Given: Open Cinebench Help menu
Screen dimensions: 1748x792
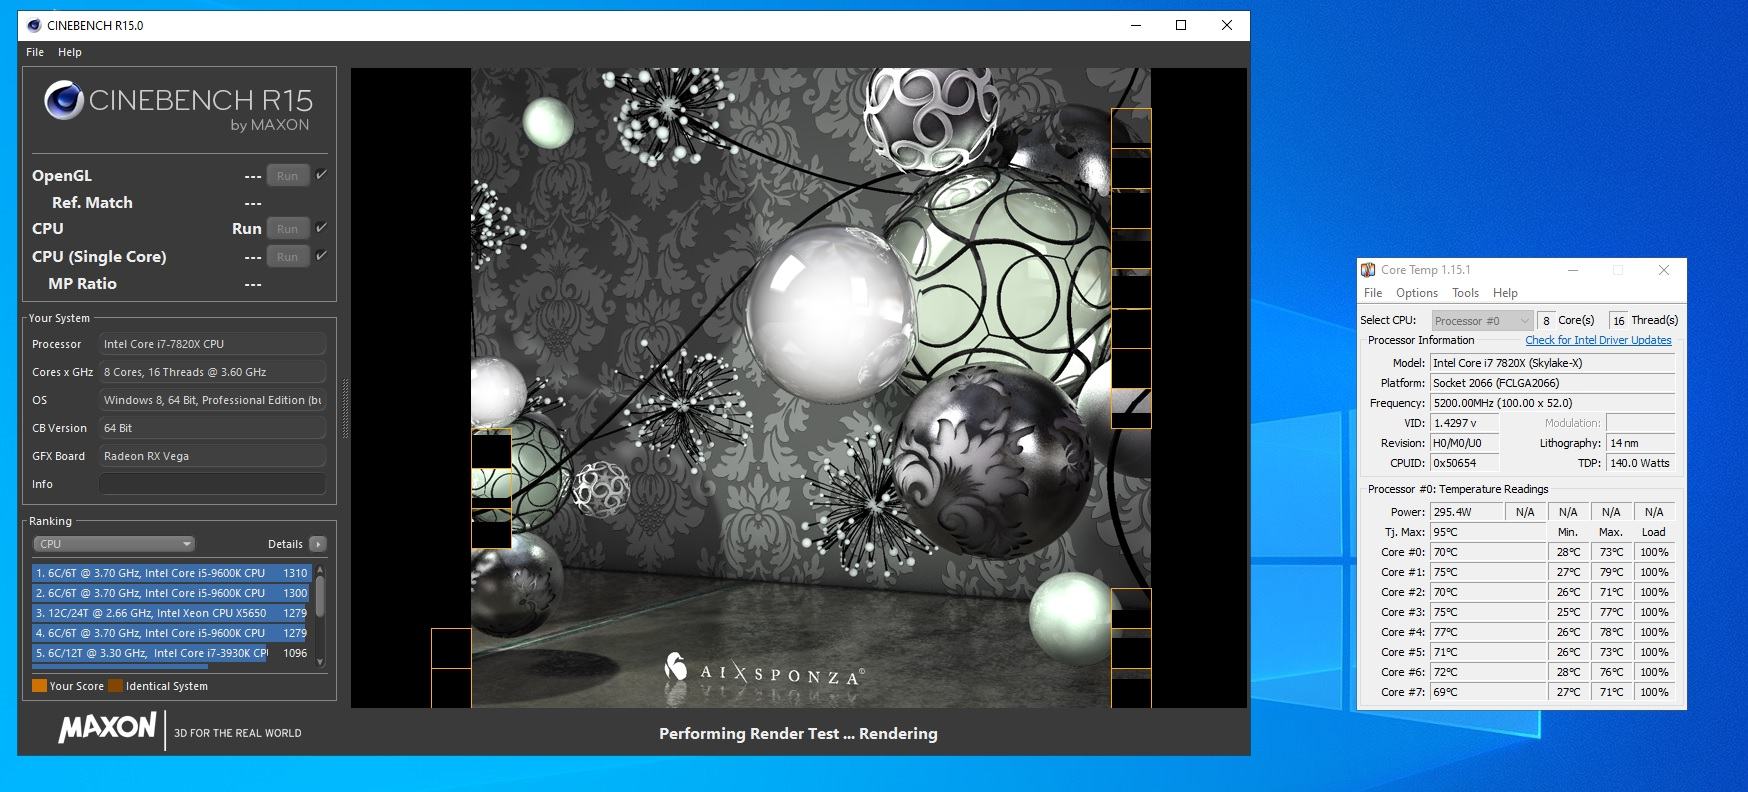Looking at the screenshot, I should pyautogui.click(x=70, y=52).
